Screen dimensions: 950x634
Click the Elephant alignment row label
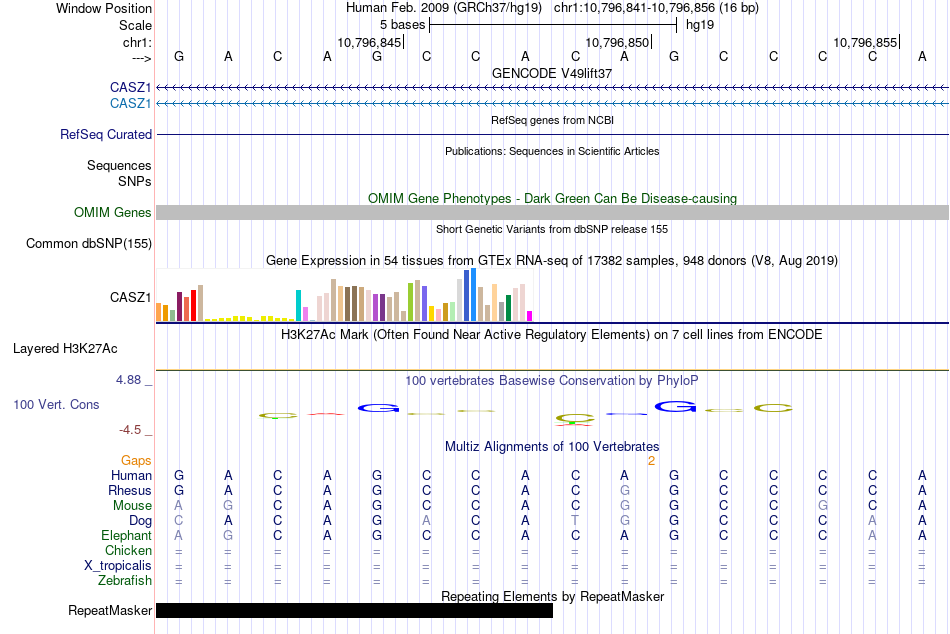point(127,536)
